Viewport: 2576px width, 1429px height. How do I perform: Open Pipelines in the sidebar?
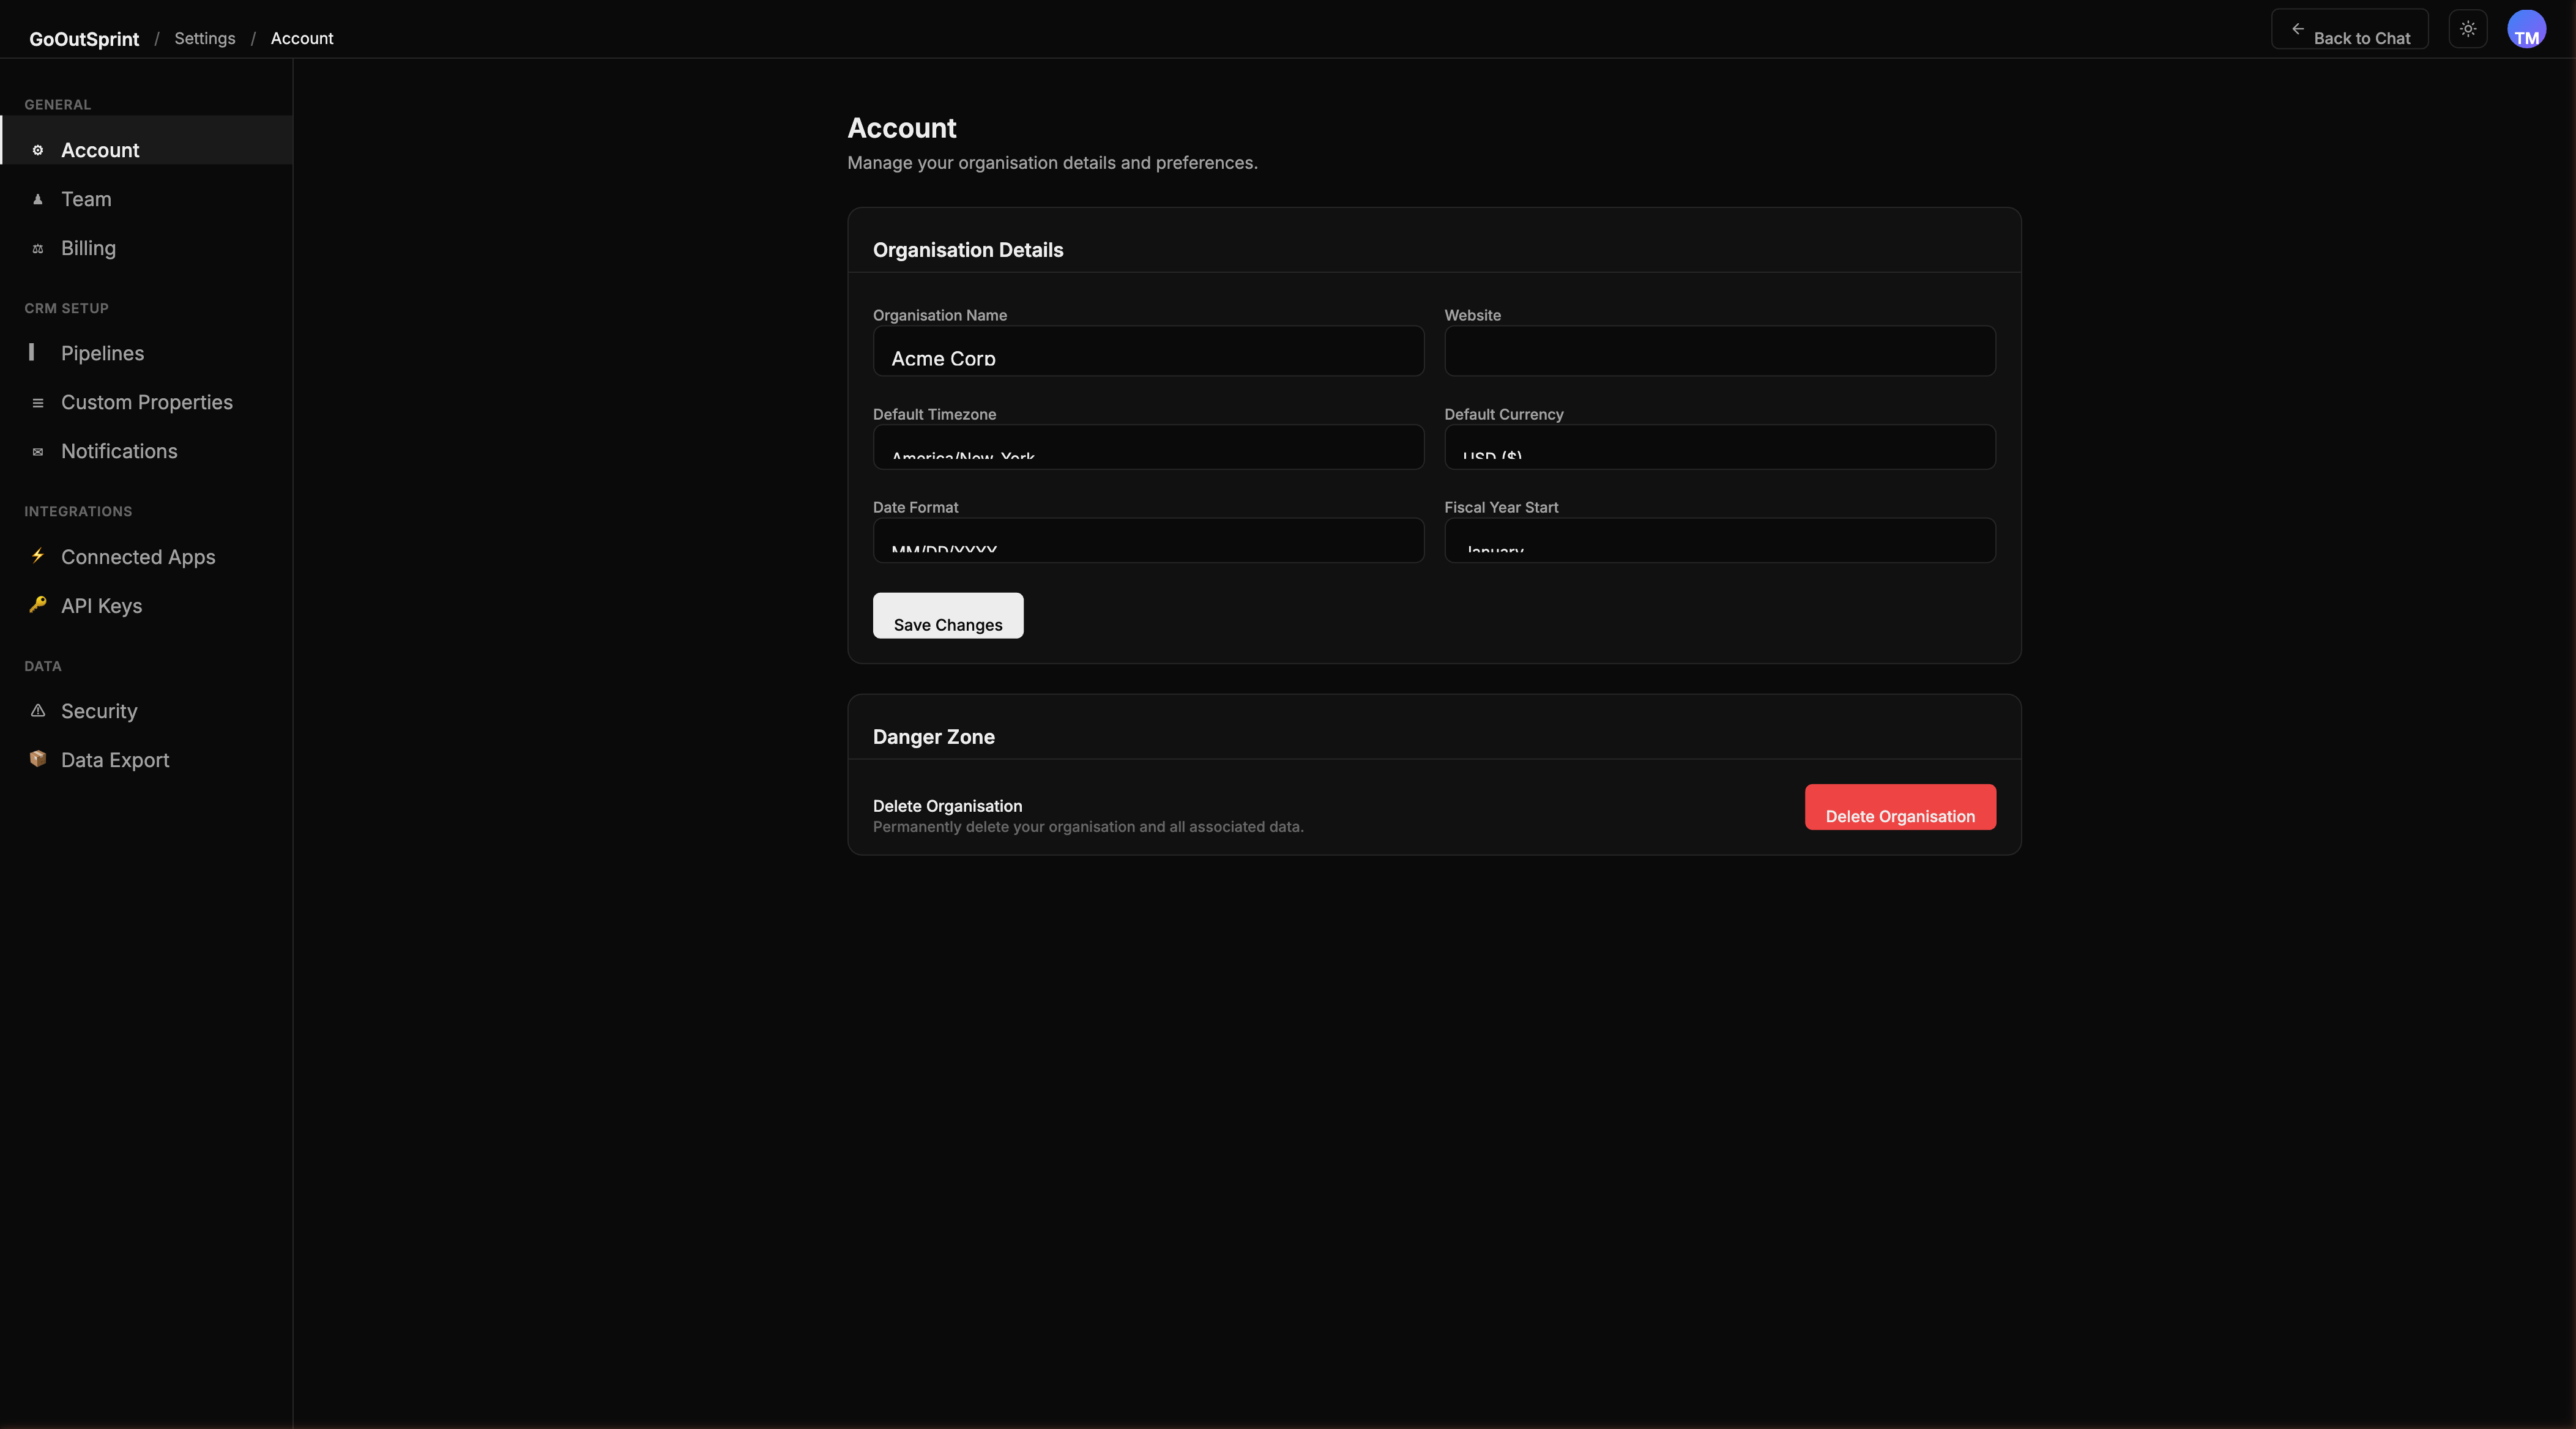click(x=102, y=353)
